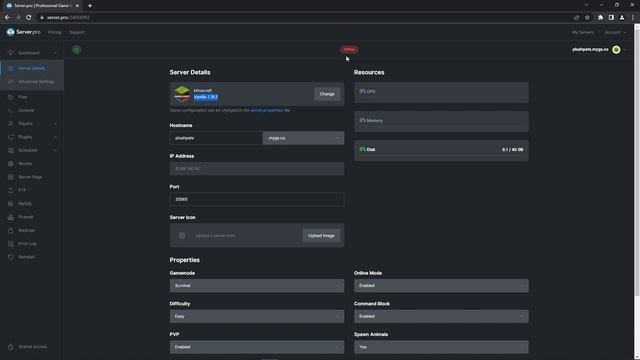Open the Plugins sidebar icon
Screen dimensions: 640x360
click(x=11, y=137)
